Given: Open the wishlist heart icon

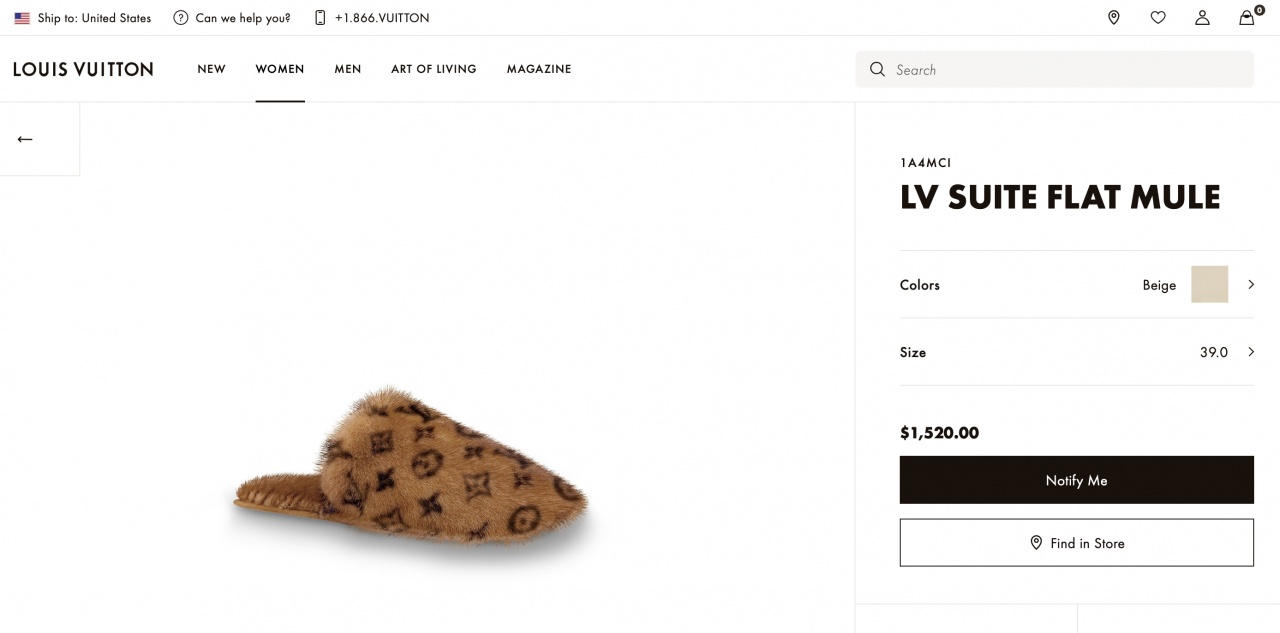Looking at the screenshot, I should tap(1158, 18).
